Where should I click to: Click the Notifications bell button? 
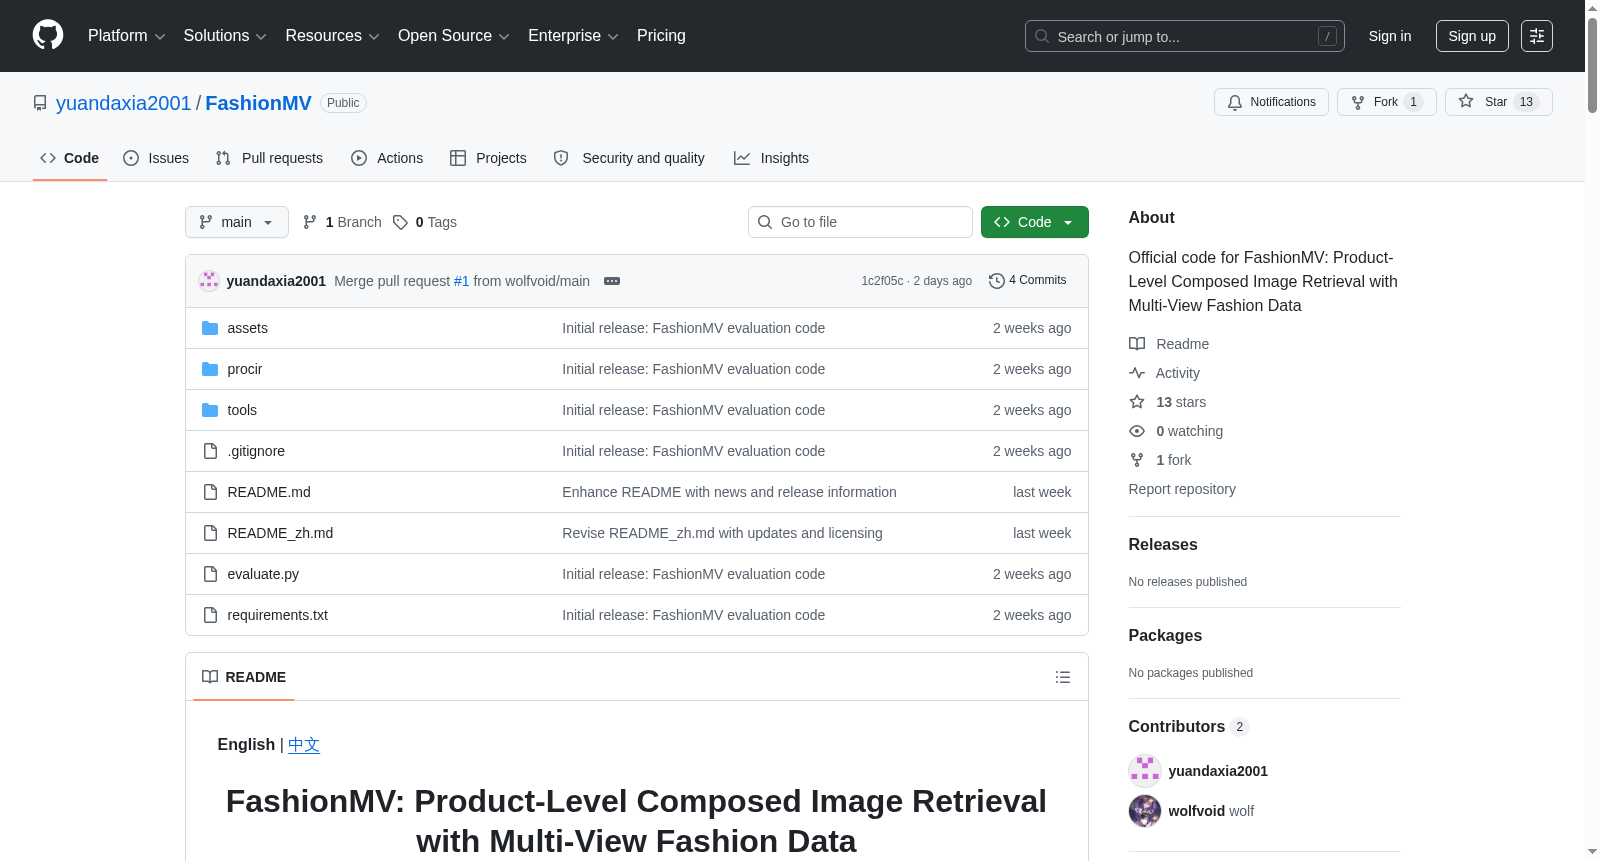pyautogui.click(x=1271, y=102)
